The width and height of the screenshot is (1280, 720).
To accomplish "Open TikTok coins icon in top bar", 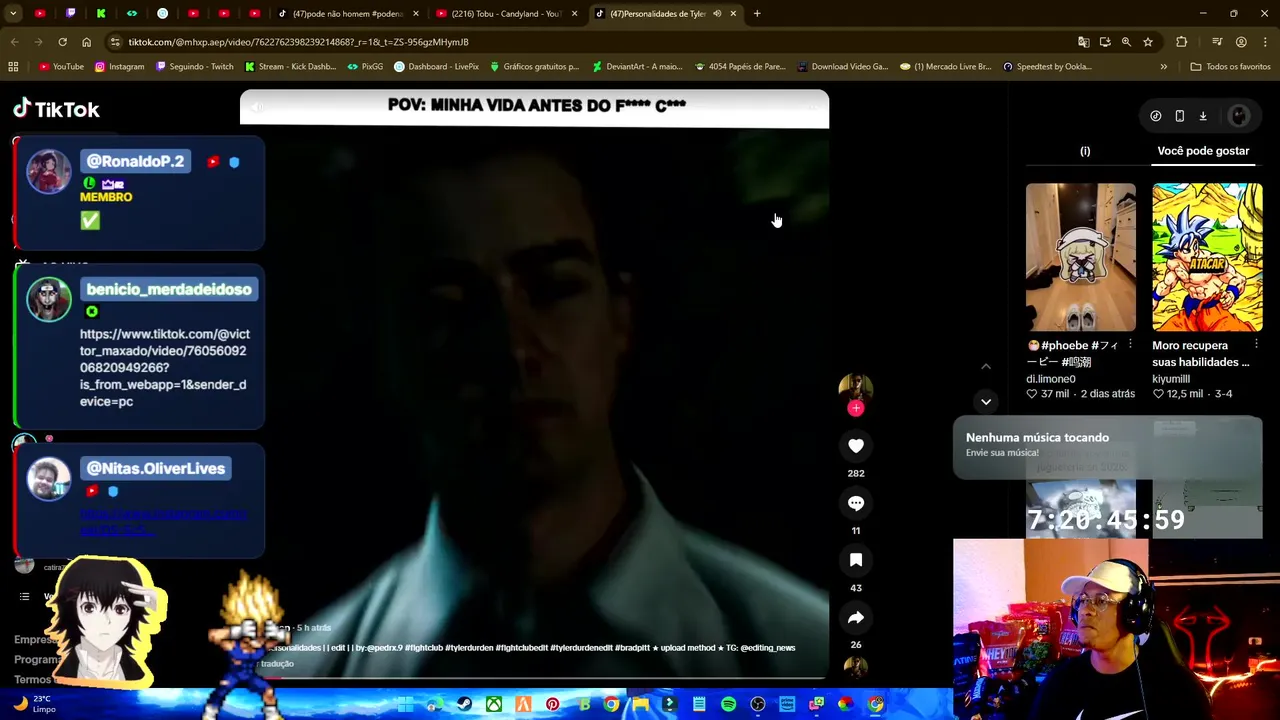I will point(1155,116).
